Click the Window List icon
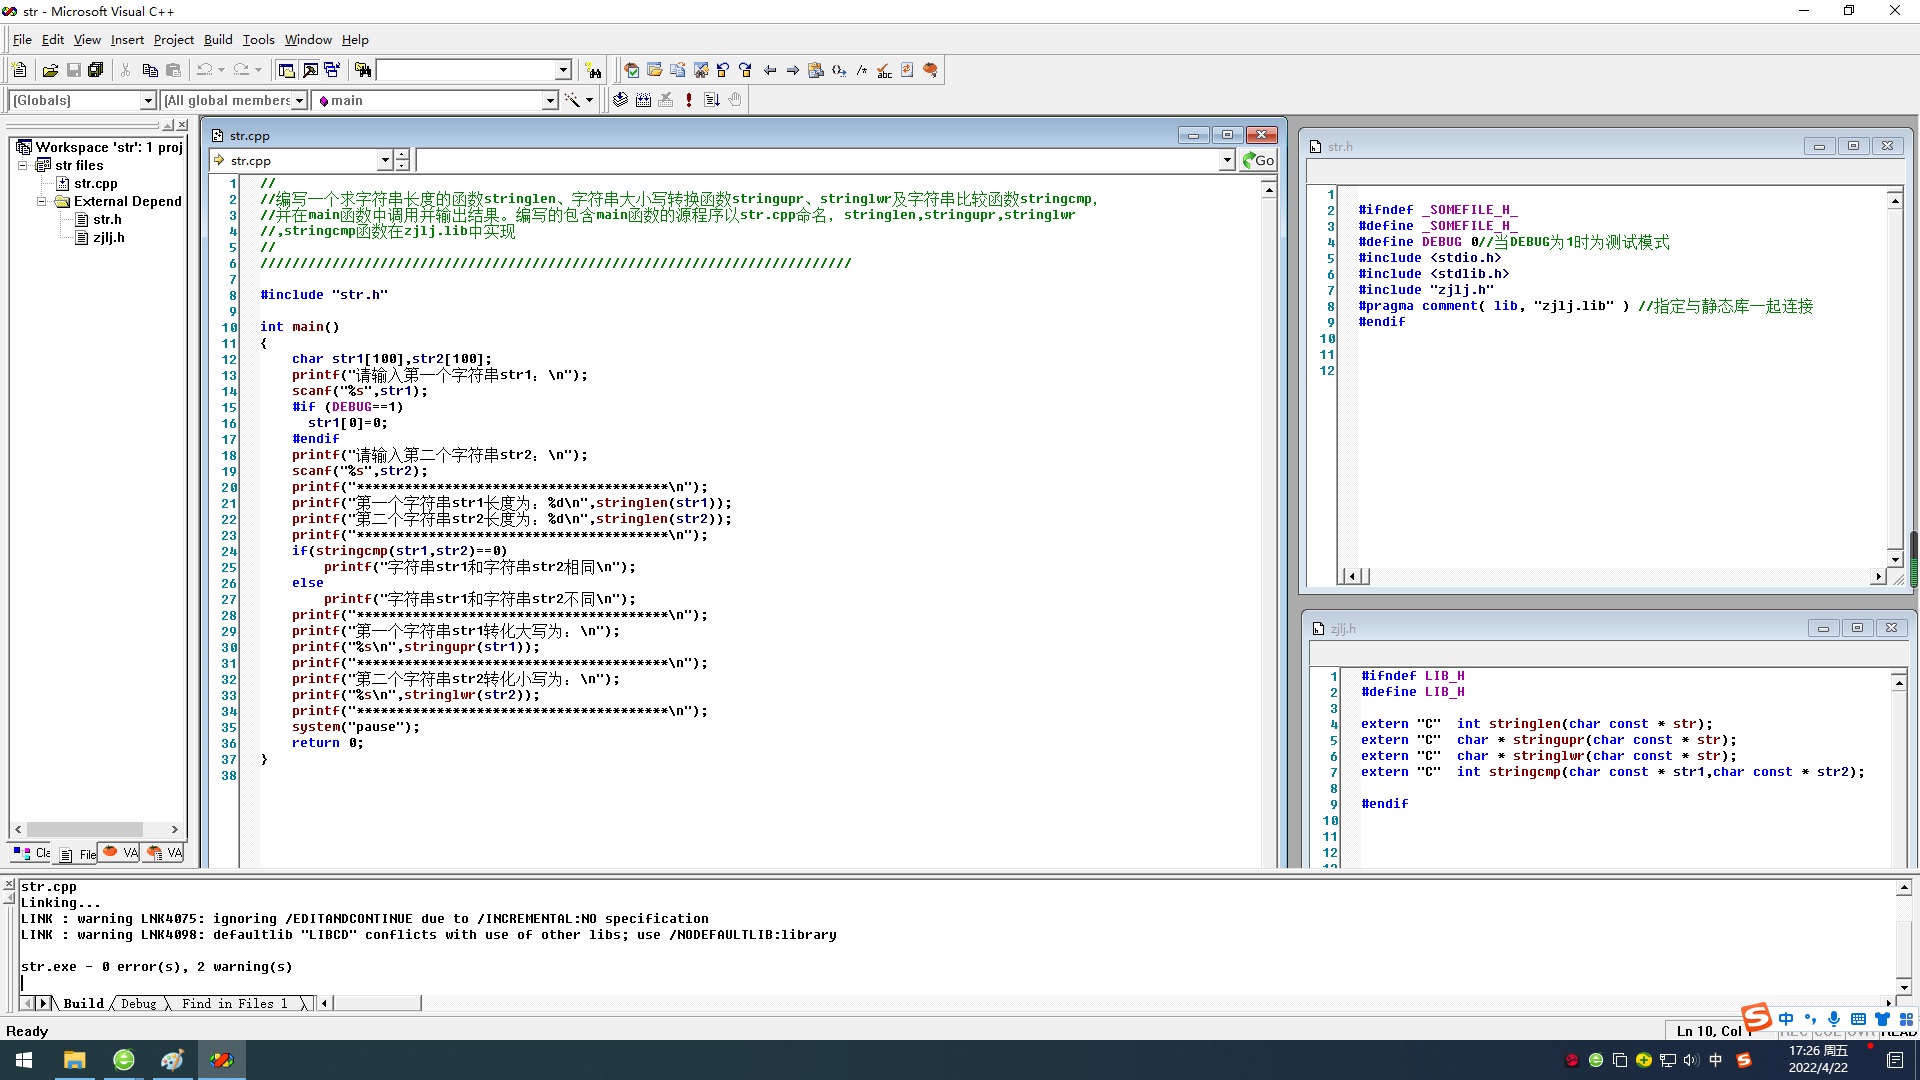 tap(332, 70)
